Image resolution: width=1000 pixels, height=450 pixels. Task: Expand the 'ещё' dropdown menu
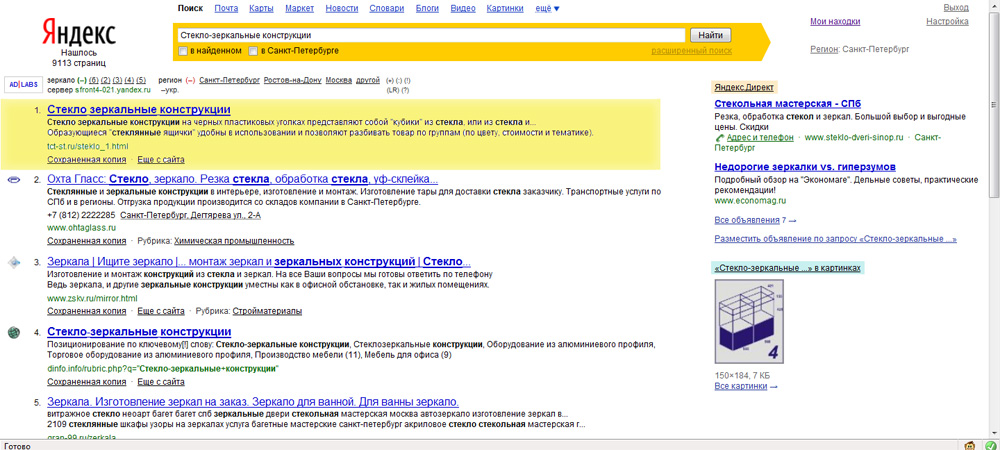click(x=548, y=9)
